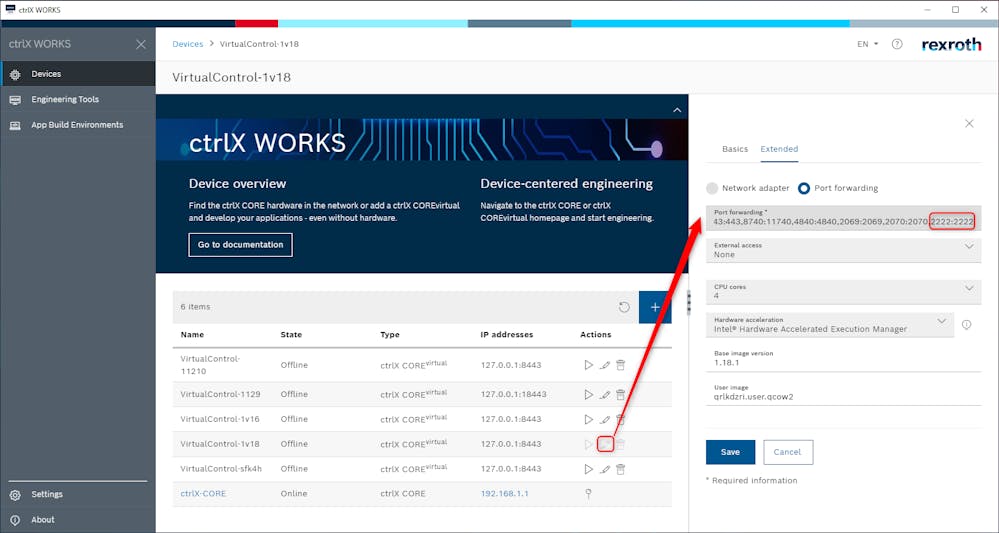999x533 pixels.
Task: Click the 127.0.0.1:18443 IP address cell
Action: click(514, 394)
